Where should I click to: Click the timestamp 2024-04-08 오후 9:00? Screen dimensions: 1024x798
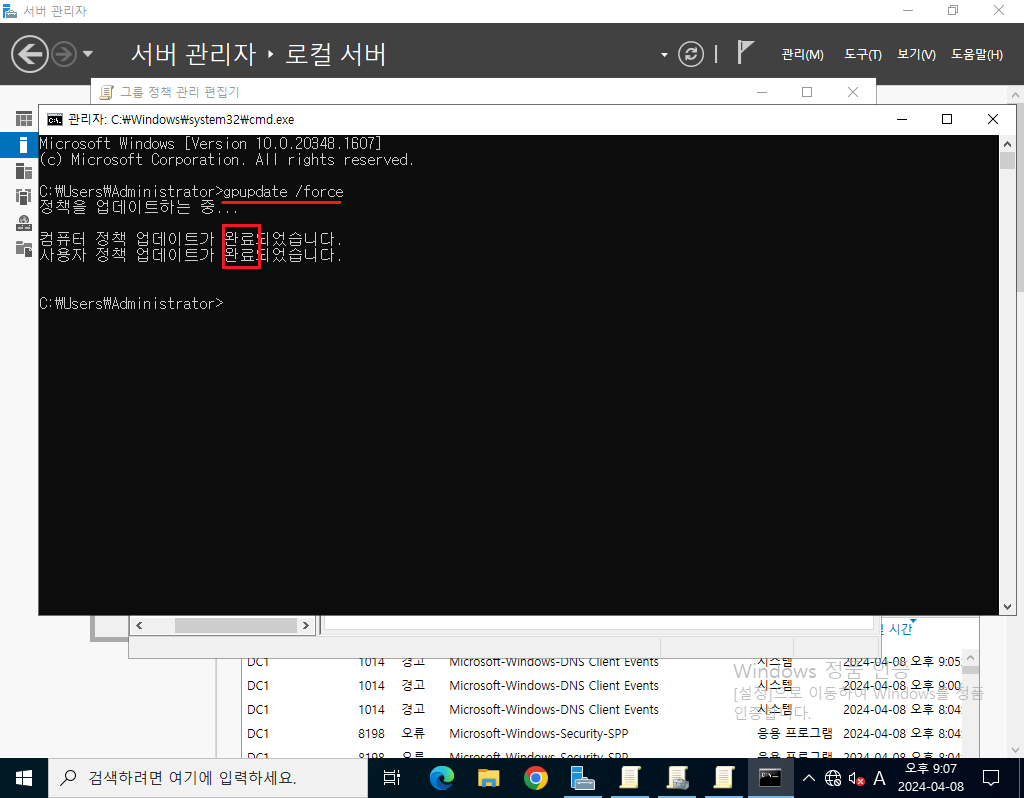tap(902, 686)
